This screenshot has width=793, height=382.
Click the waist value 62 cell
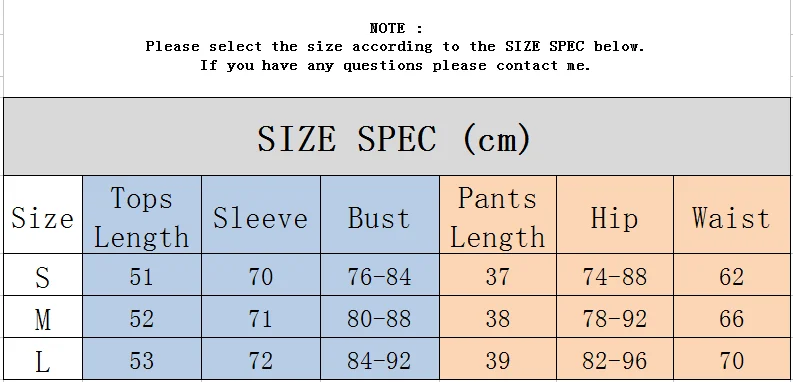pos(732,275)
